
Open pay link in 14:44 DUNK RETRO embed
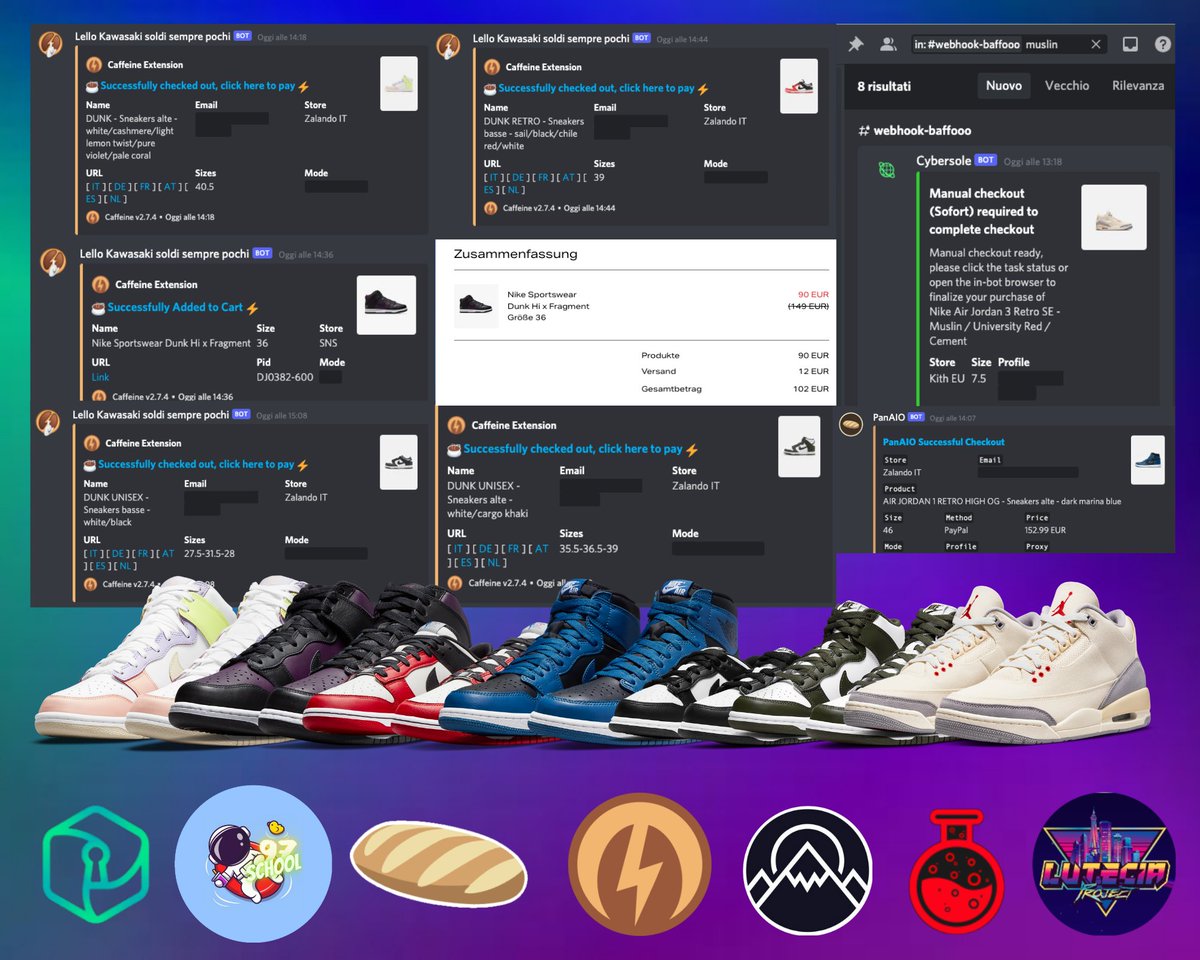click(596, 88)
